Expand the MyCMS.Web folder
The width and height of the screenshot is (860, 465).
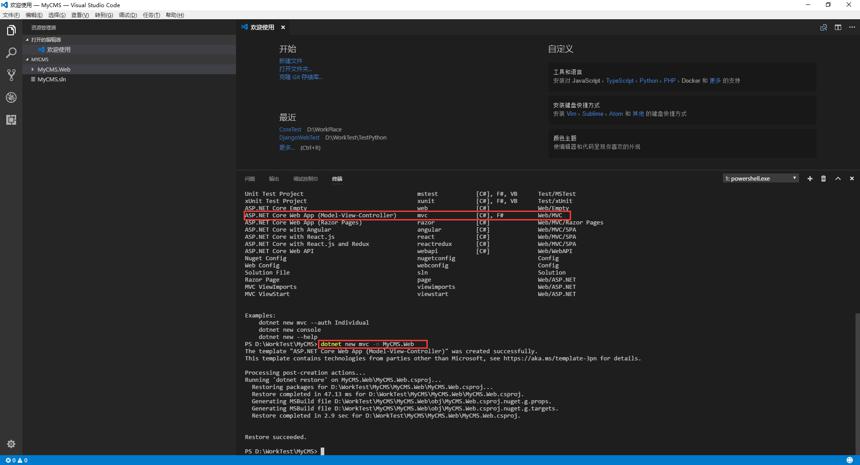pyautogui.click(x=54, y=70)
